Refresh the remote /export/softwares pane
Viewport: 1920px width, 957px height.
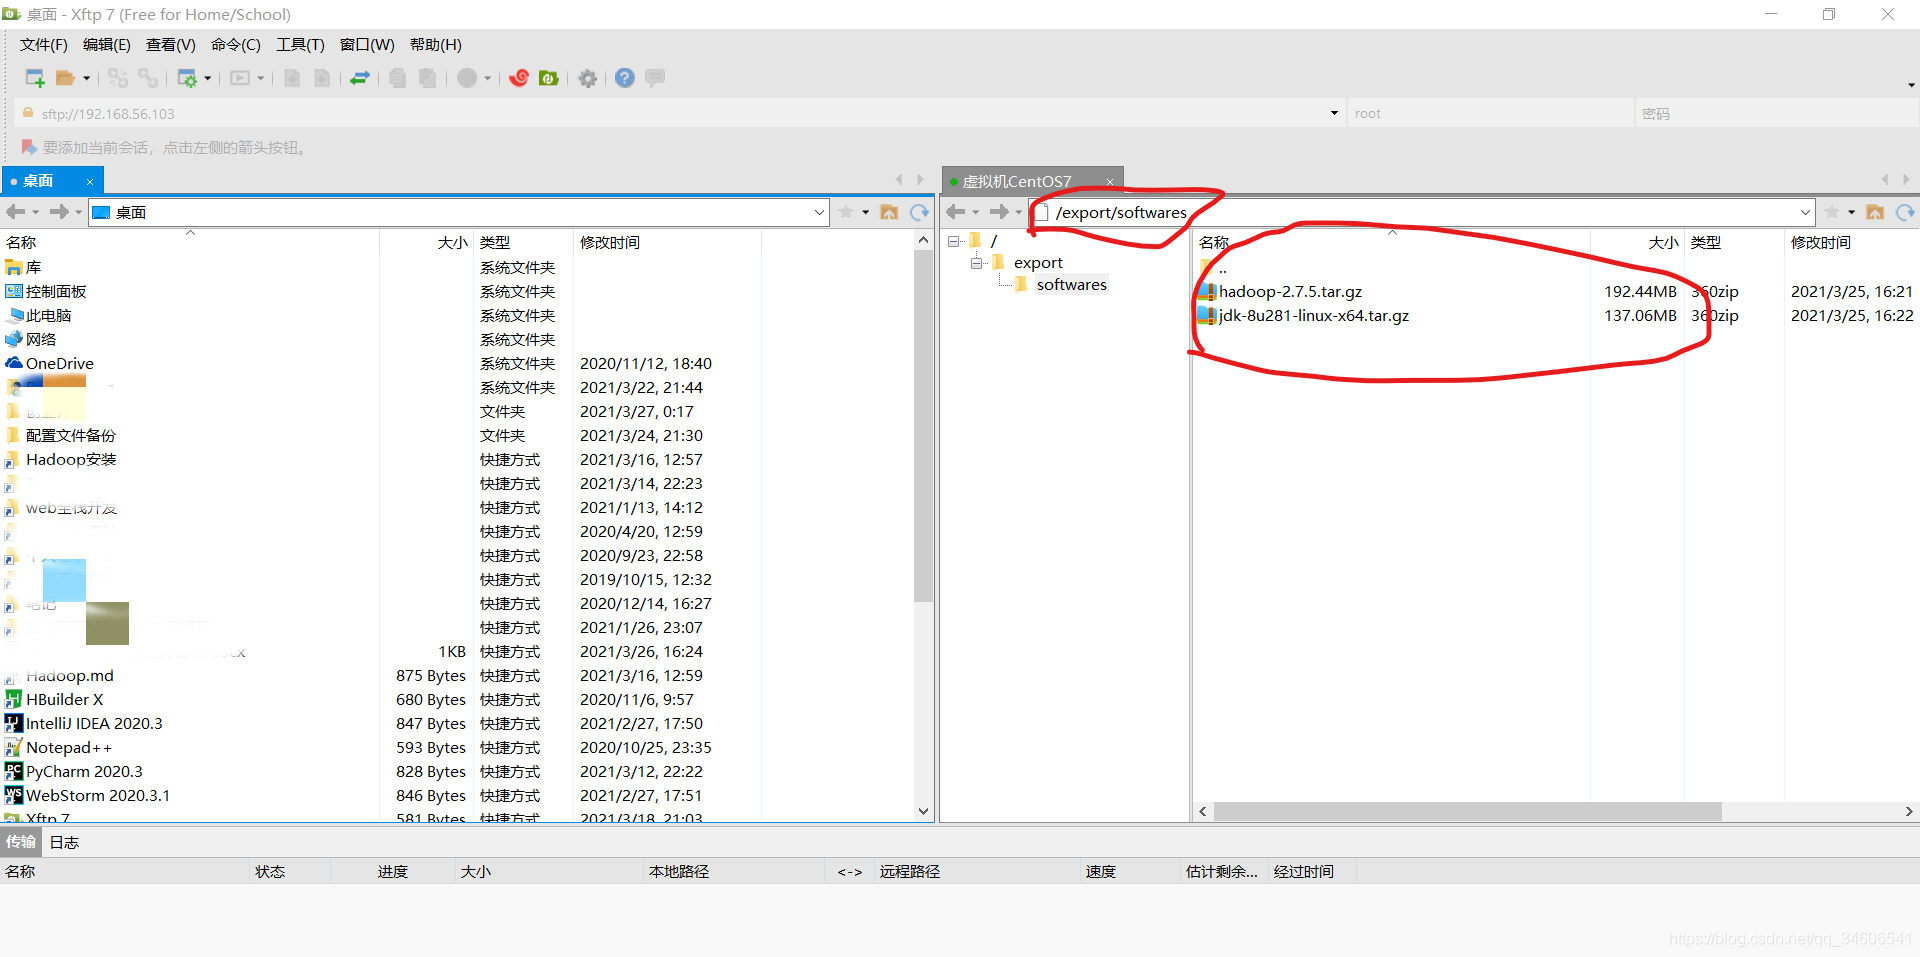click(1905, 212)
